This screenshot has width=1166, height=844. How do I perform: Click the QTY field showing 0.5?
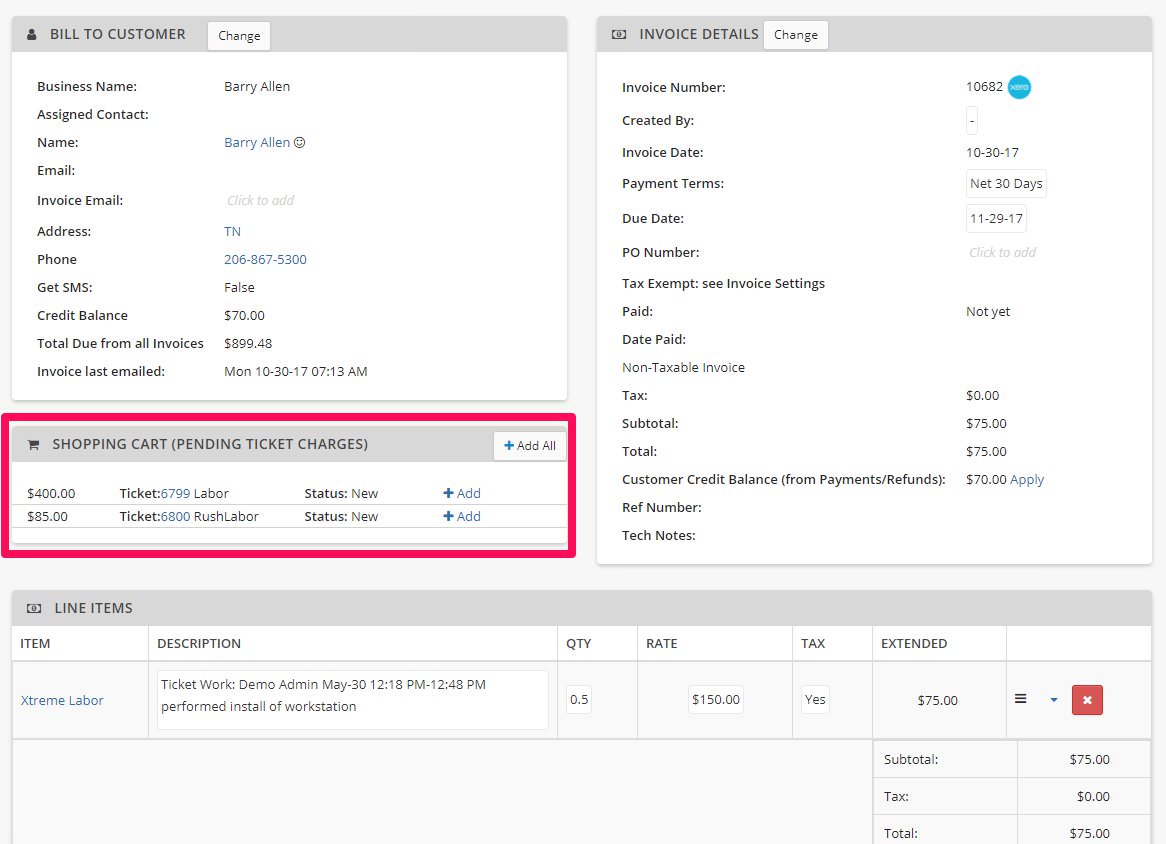click(x=578, y=700)
